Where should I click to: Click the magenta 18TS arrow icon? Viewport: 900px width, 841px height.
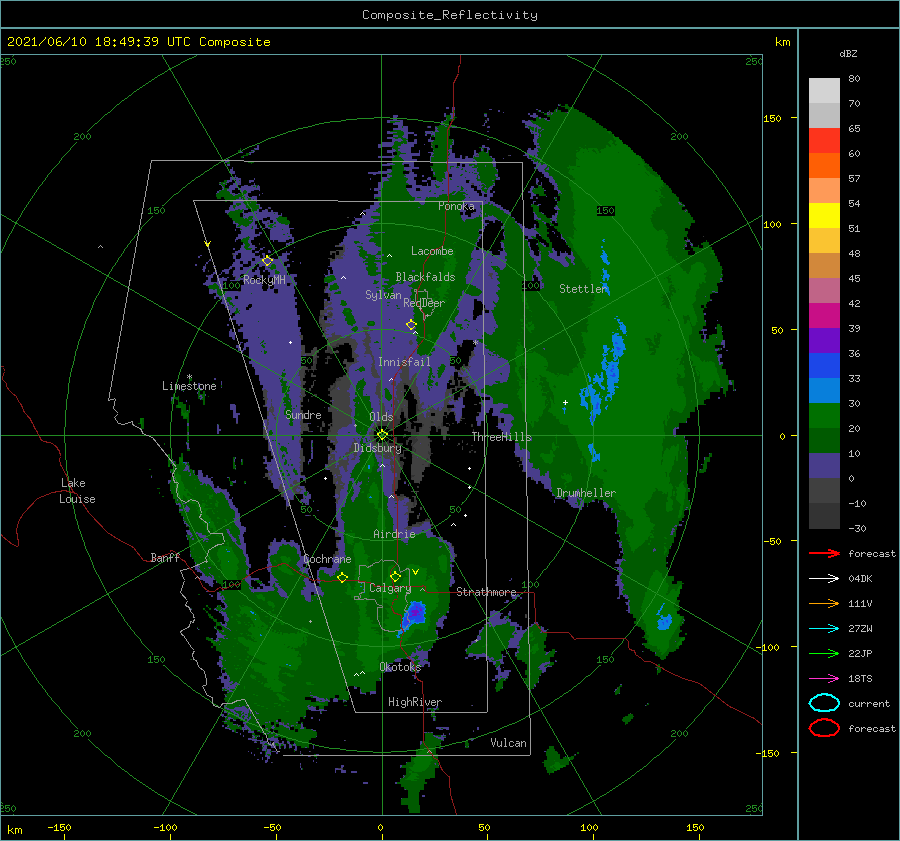tap(824, 679)
